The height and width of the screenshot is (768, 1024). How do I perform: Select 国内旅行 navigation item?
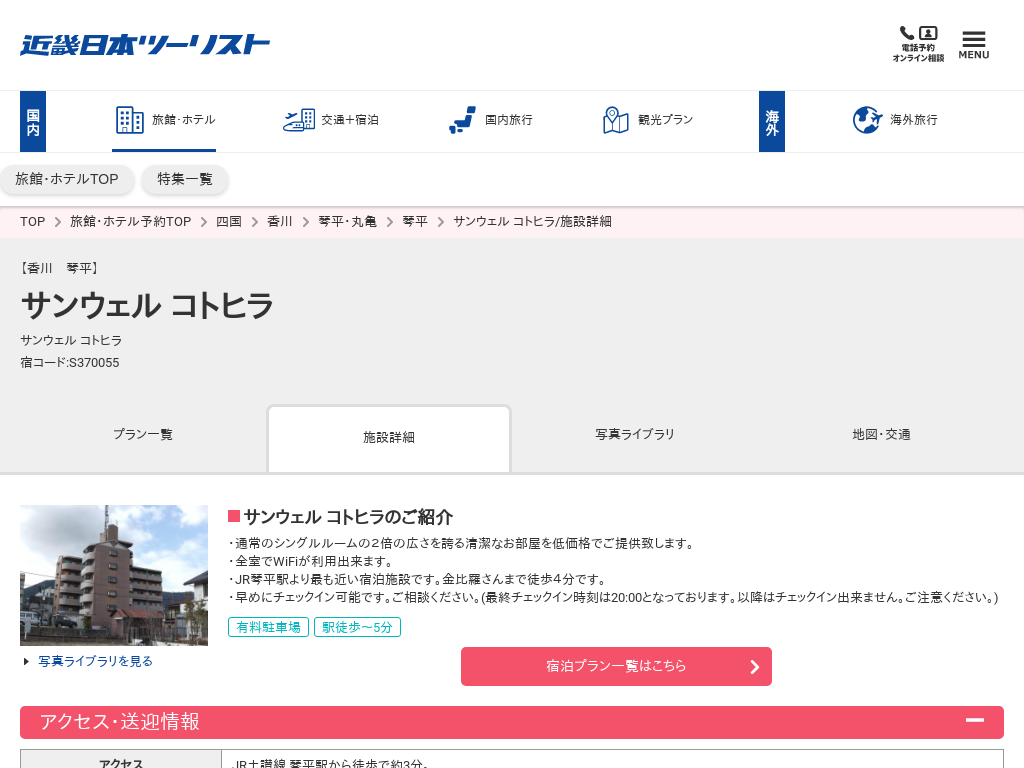click(x=490, y=121)
